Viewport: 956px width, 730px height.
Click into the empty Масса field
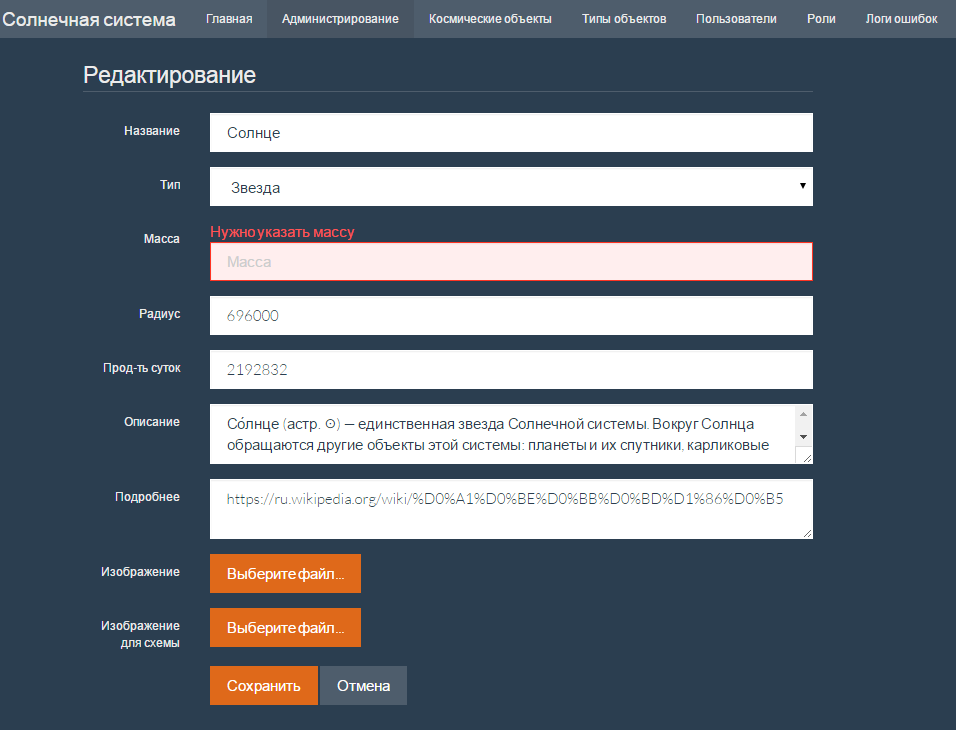coord(511,262)
